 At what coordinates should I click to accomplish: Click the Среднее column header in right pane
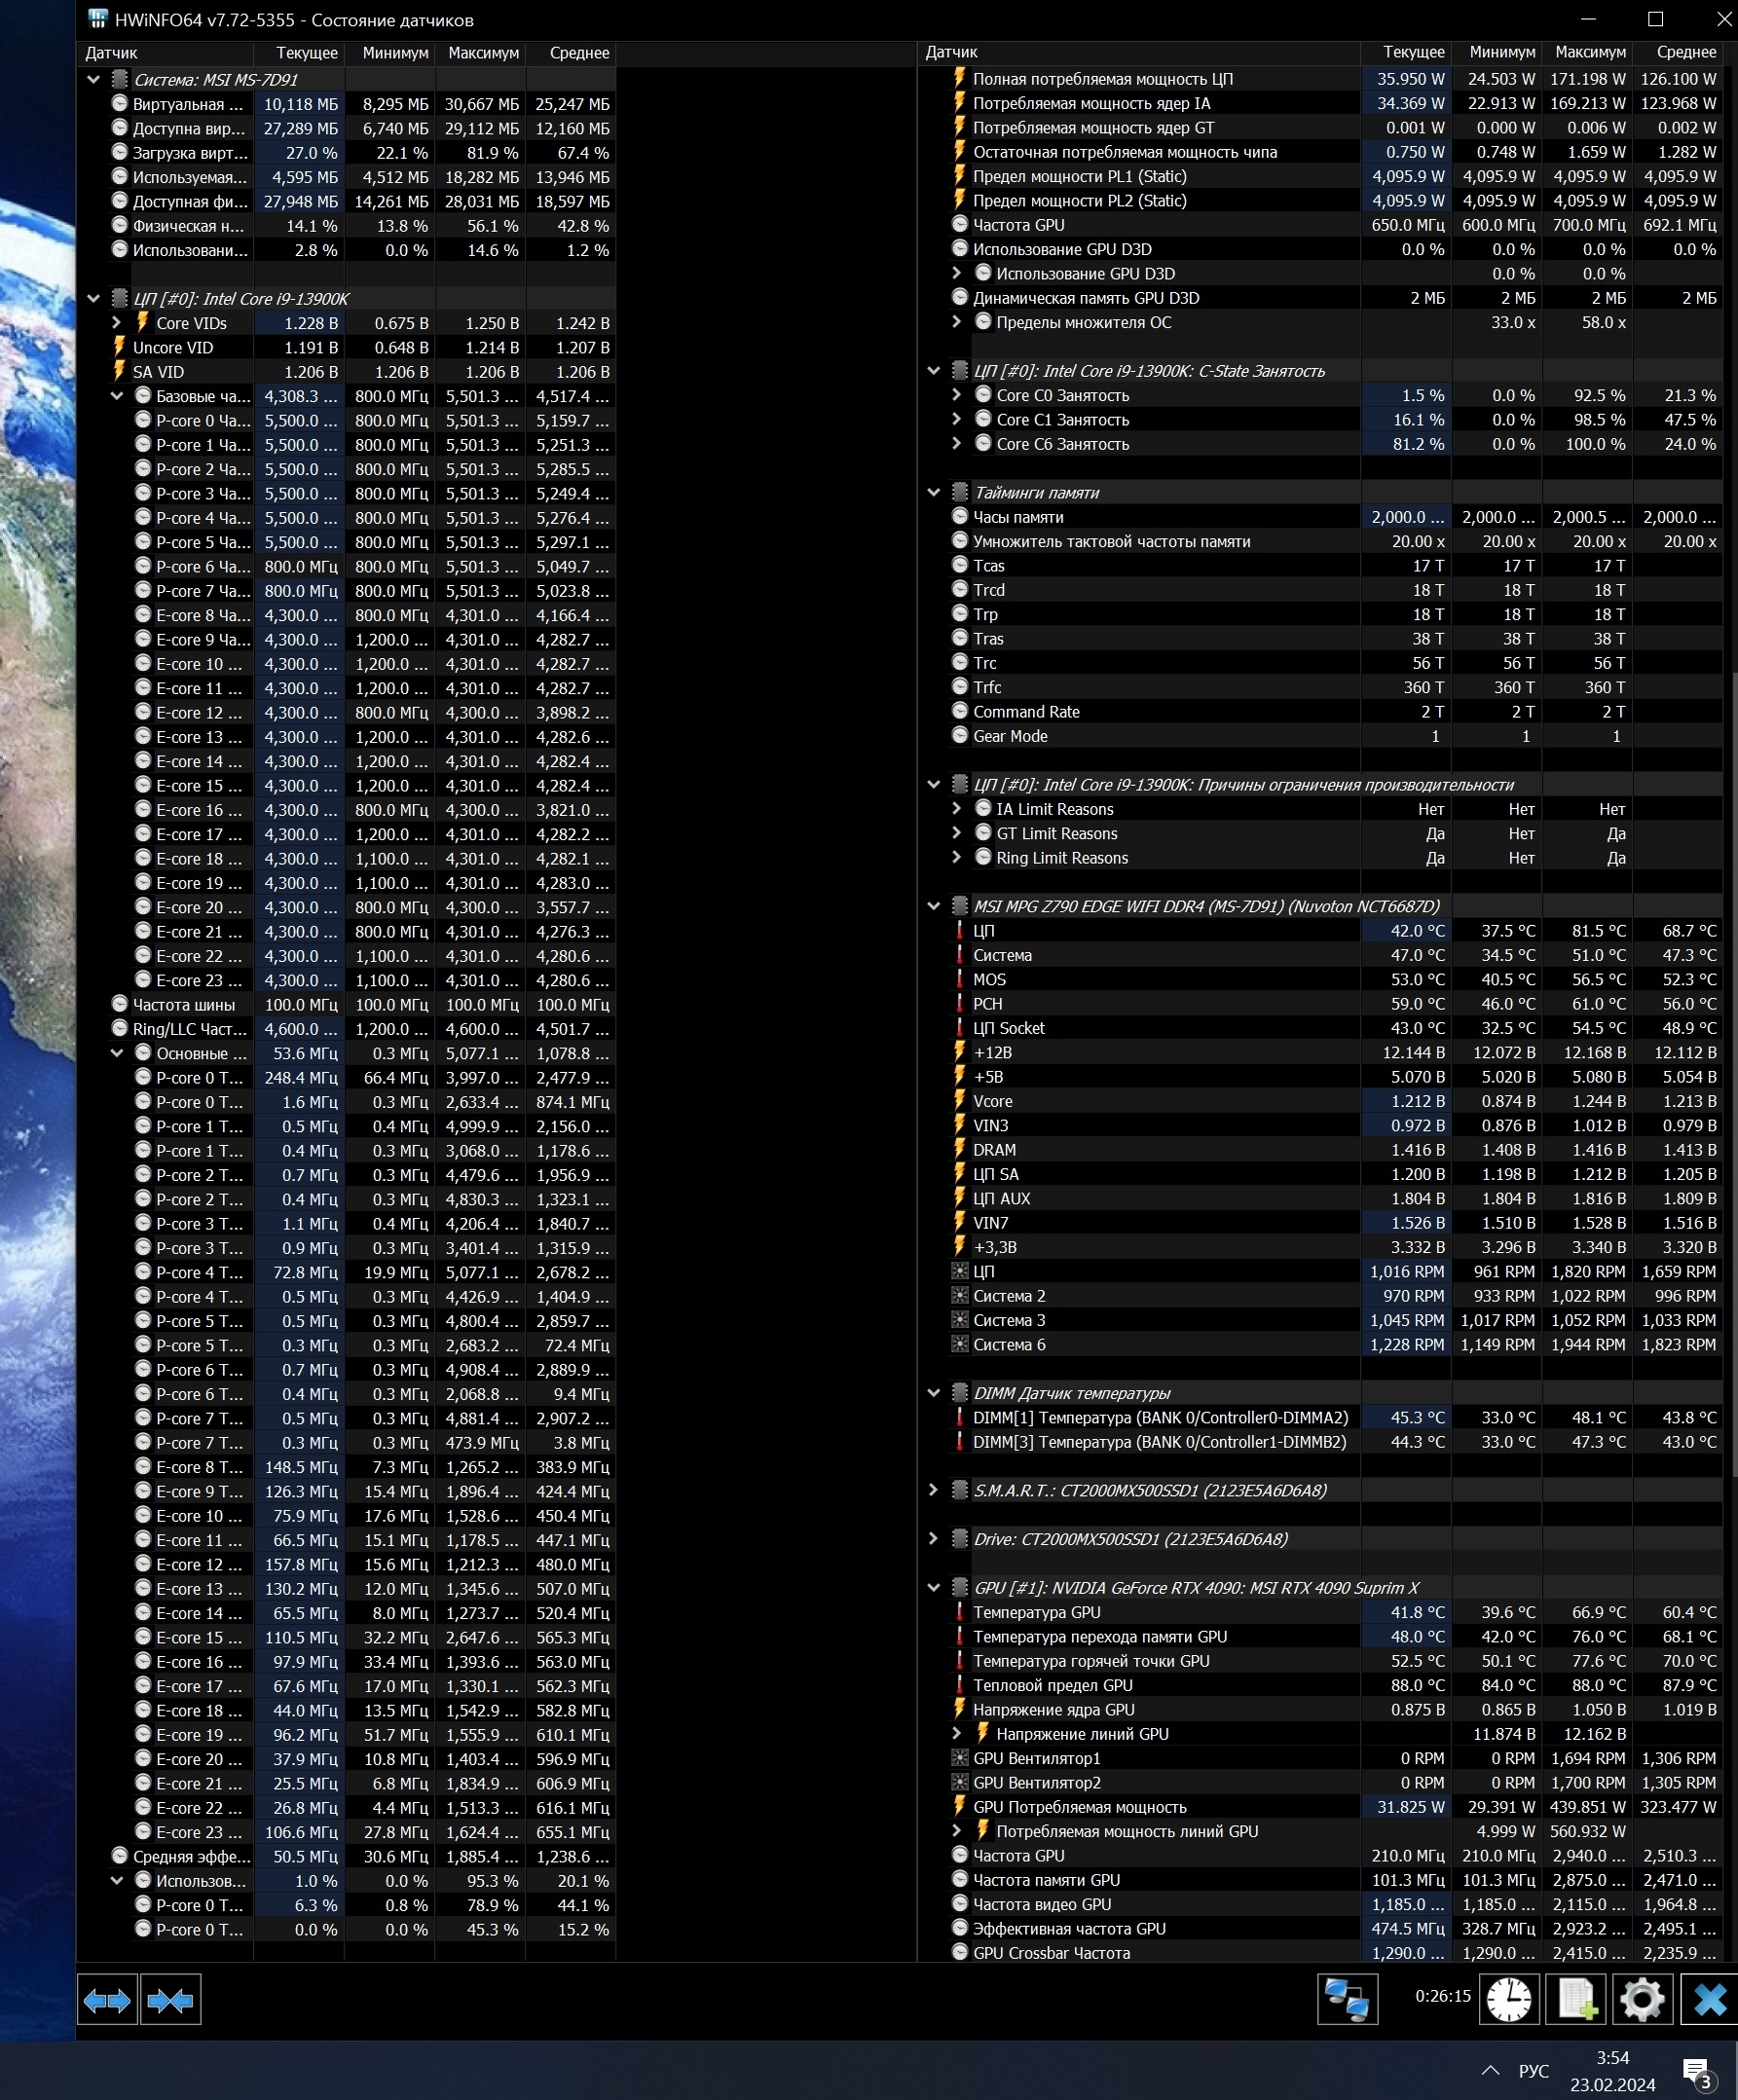click(1678, 52)
